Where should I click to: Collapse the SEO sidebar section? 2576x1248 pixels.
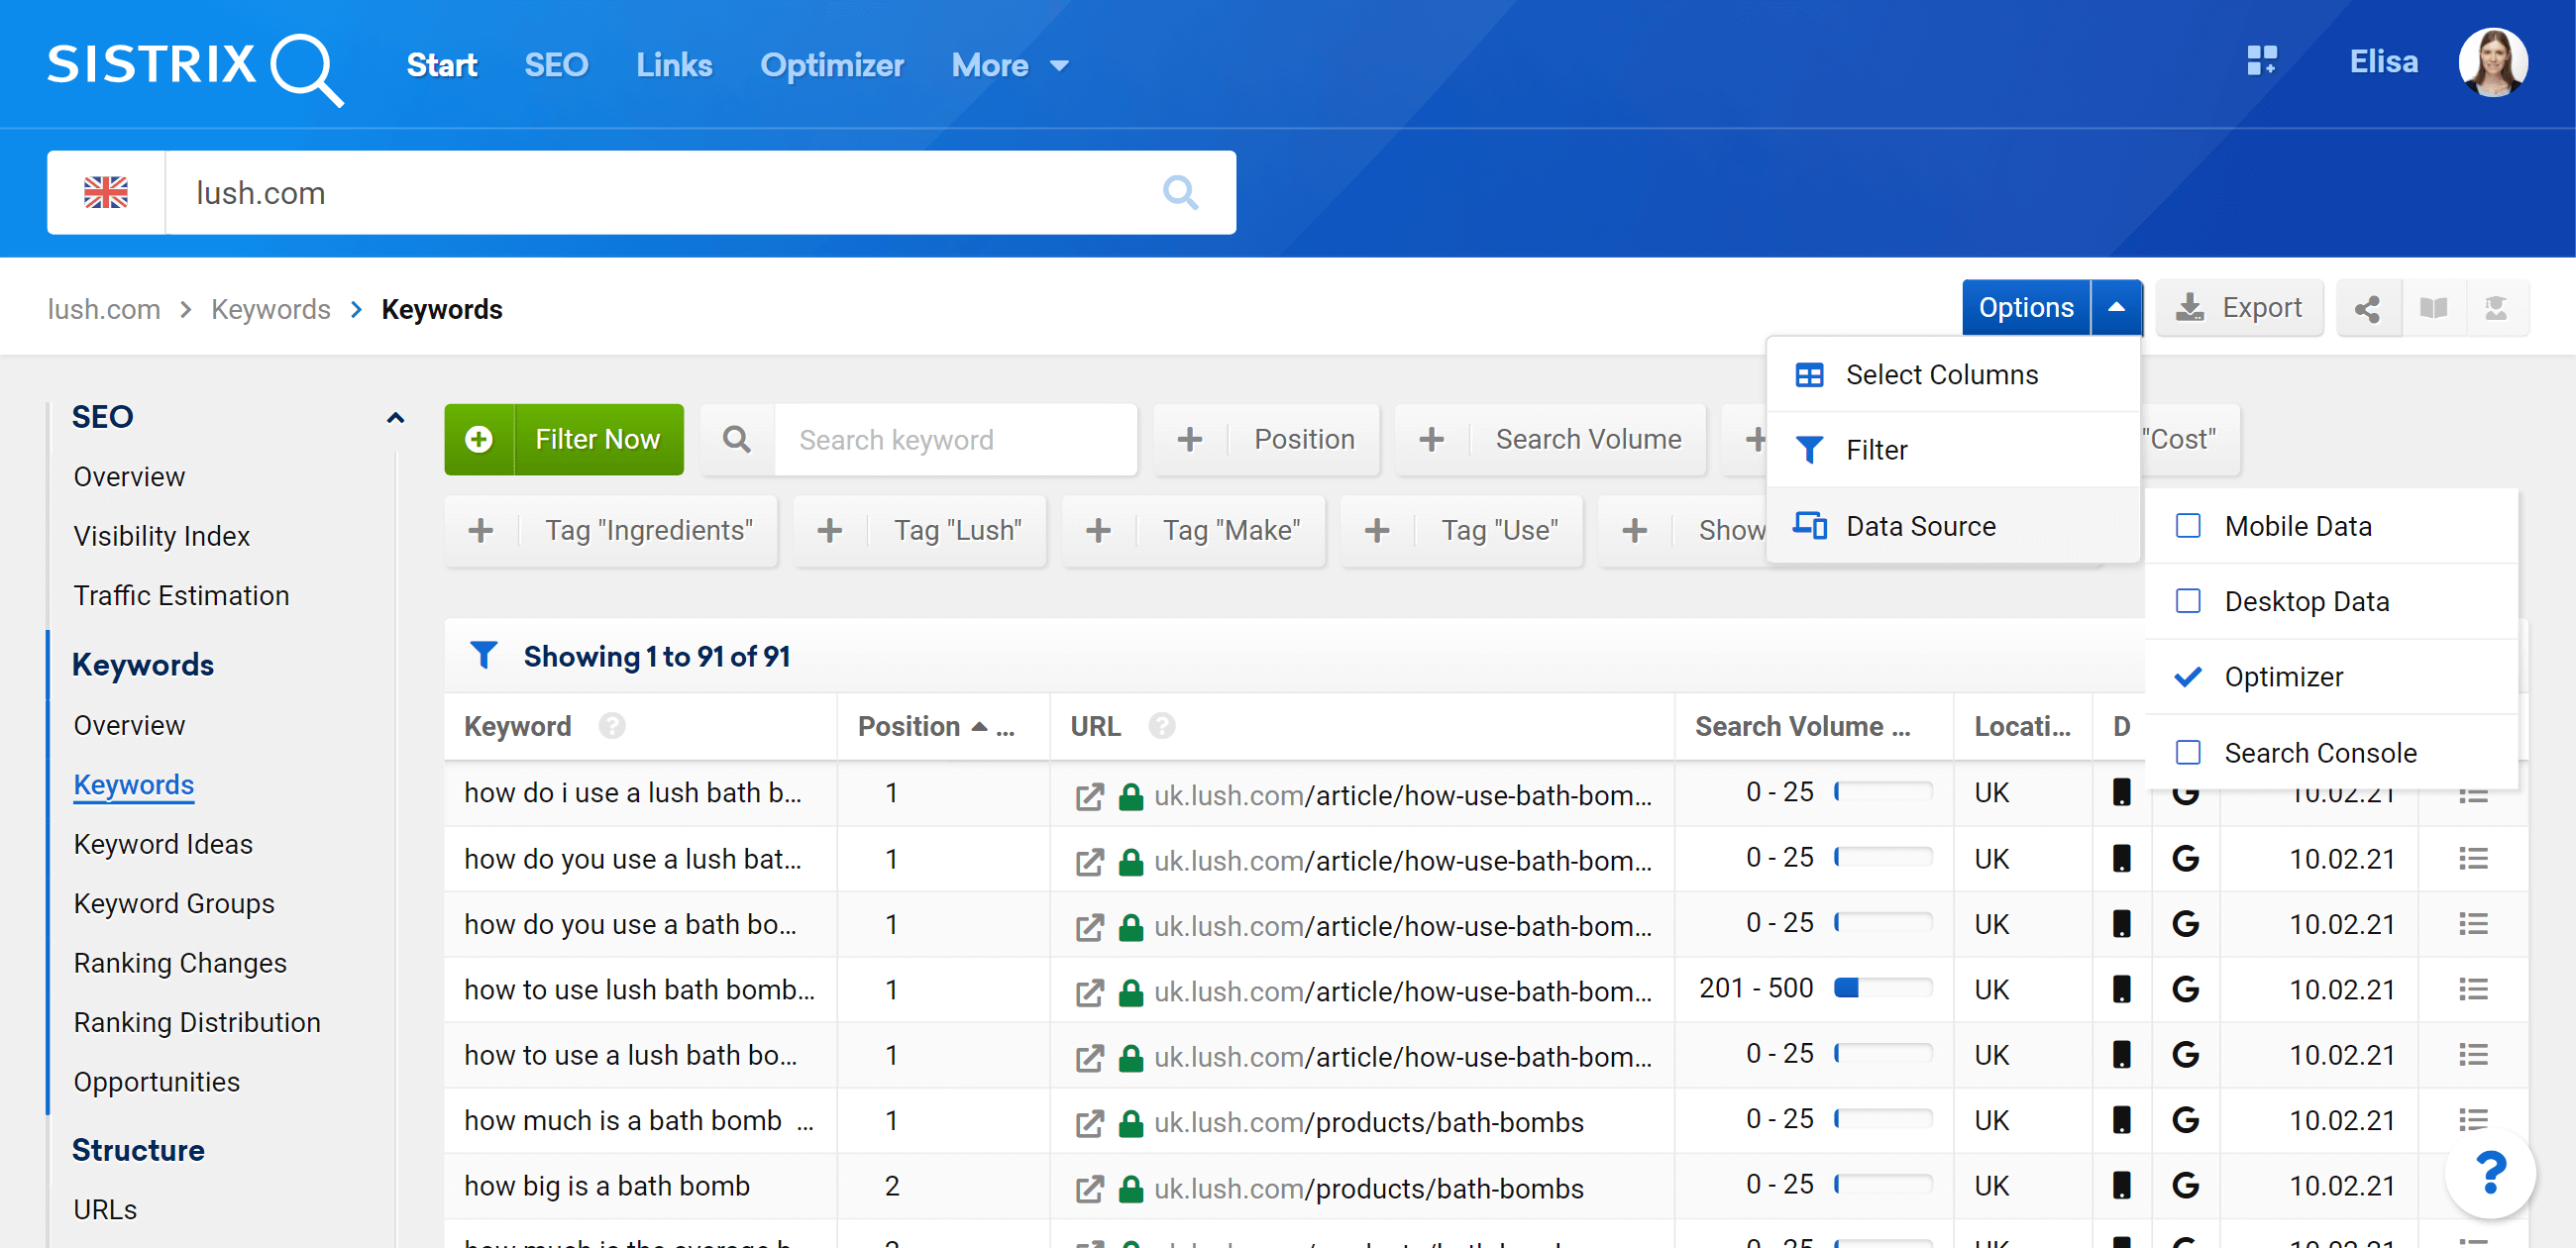coord(396,417)
